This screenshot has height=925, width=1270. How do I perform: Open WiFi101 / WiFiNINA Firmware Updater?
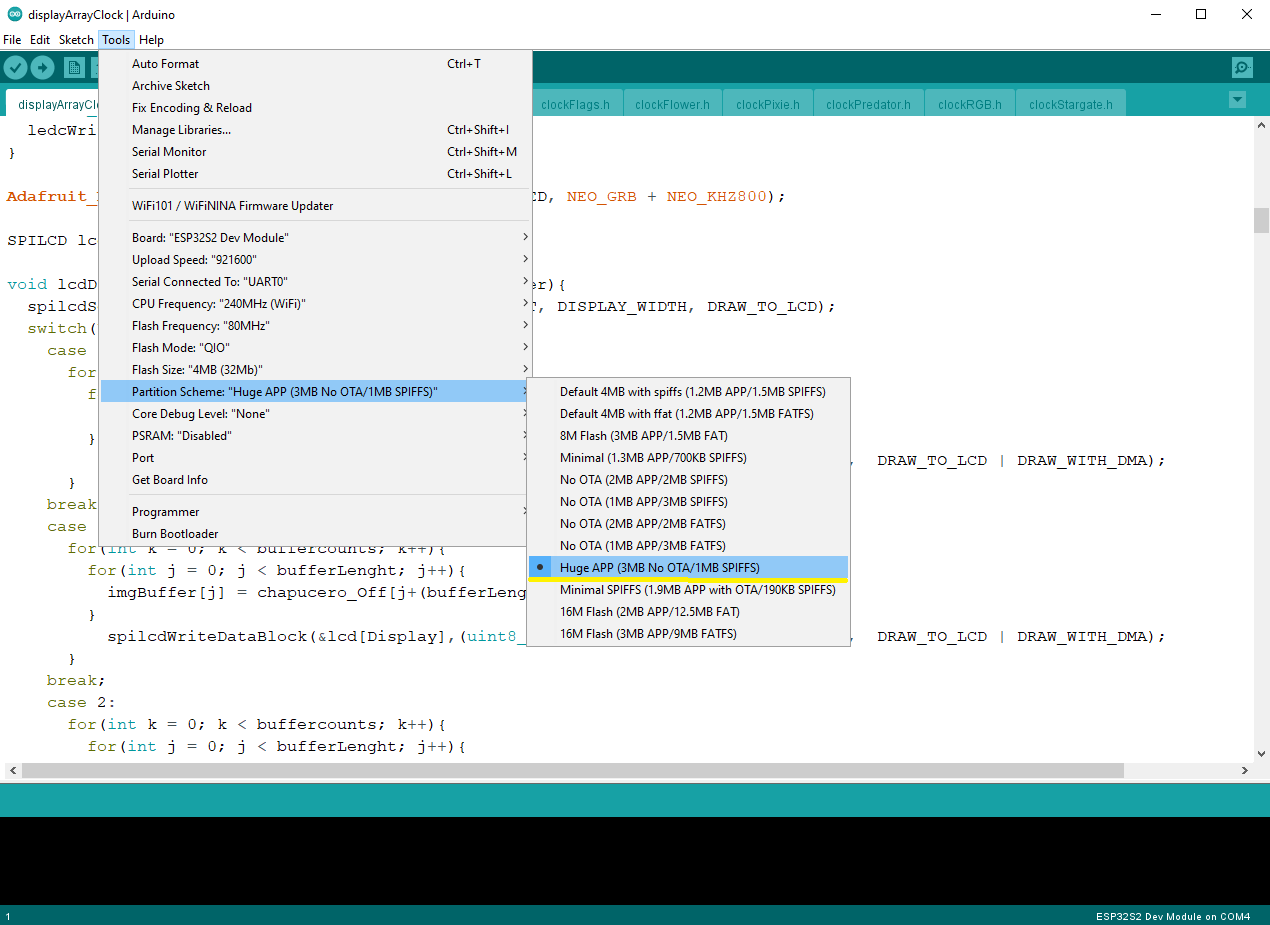point(315,206)
